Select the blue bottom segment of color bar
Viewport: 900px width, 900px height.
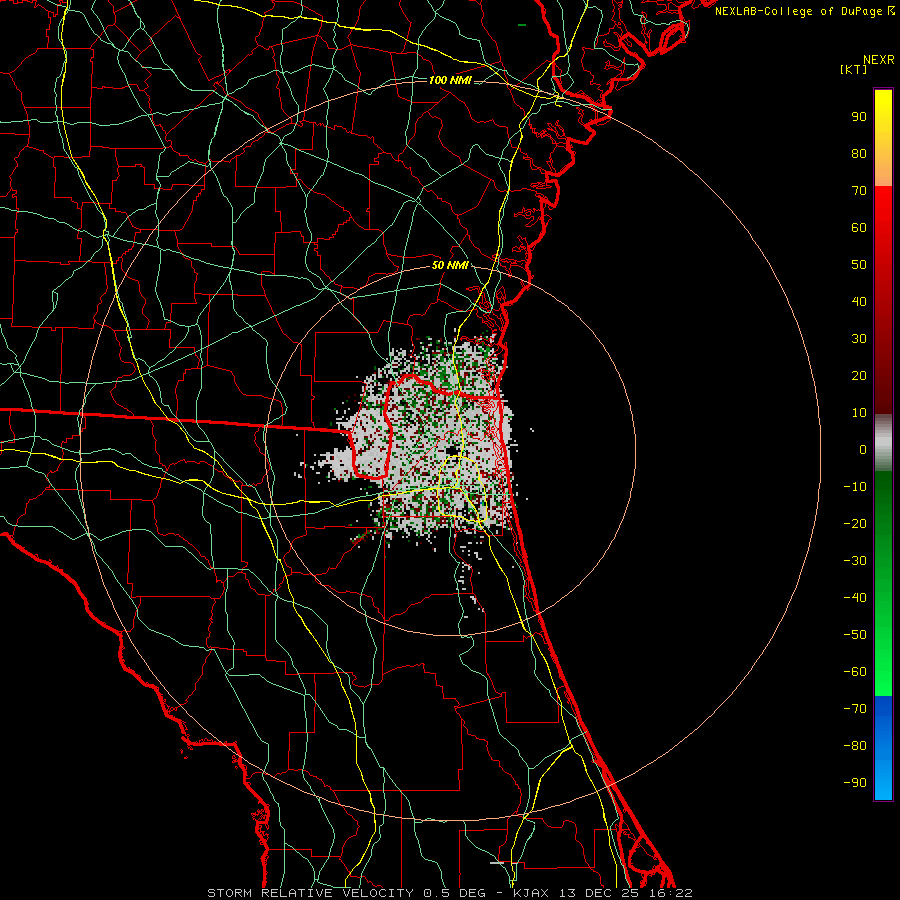coord(883,747)
